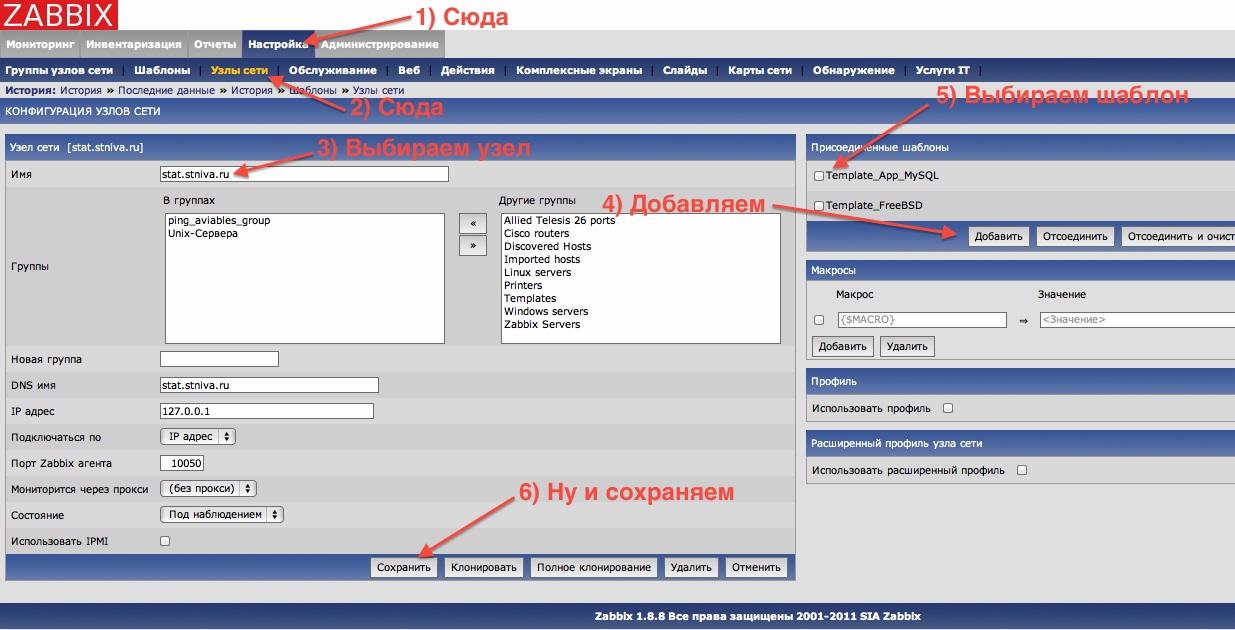Image resolution: width=1235 pixels, height=630 pixels.
Task: Switch to the Администрирование tab
Action: (379, 45)
